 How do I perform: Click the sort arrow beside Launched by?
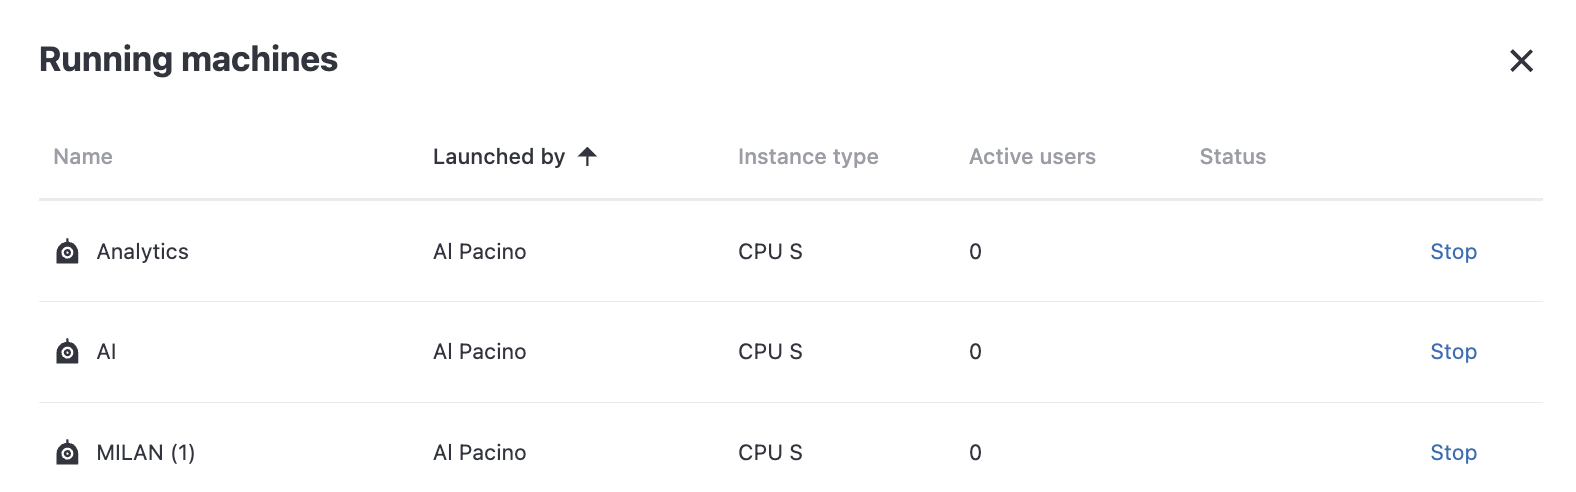click(588, 156)
